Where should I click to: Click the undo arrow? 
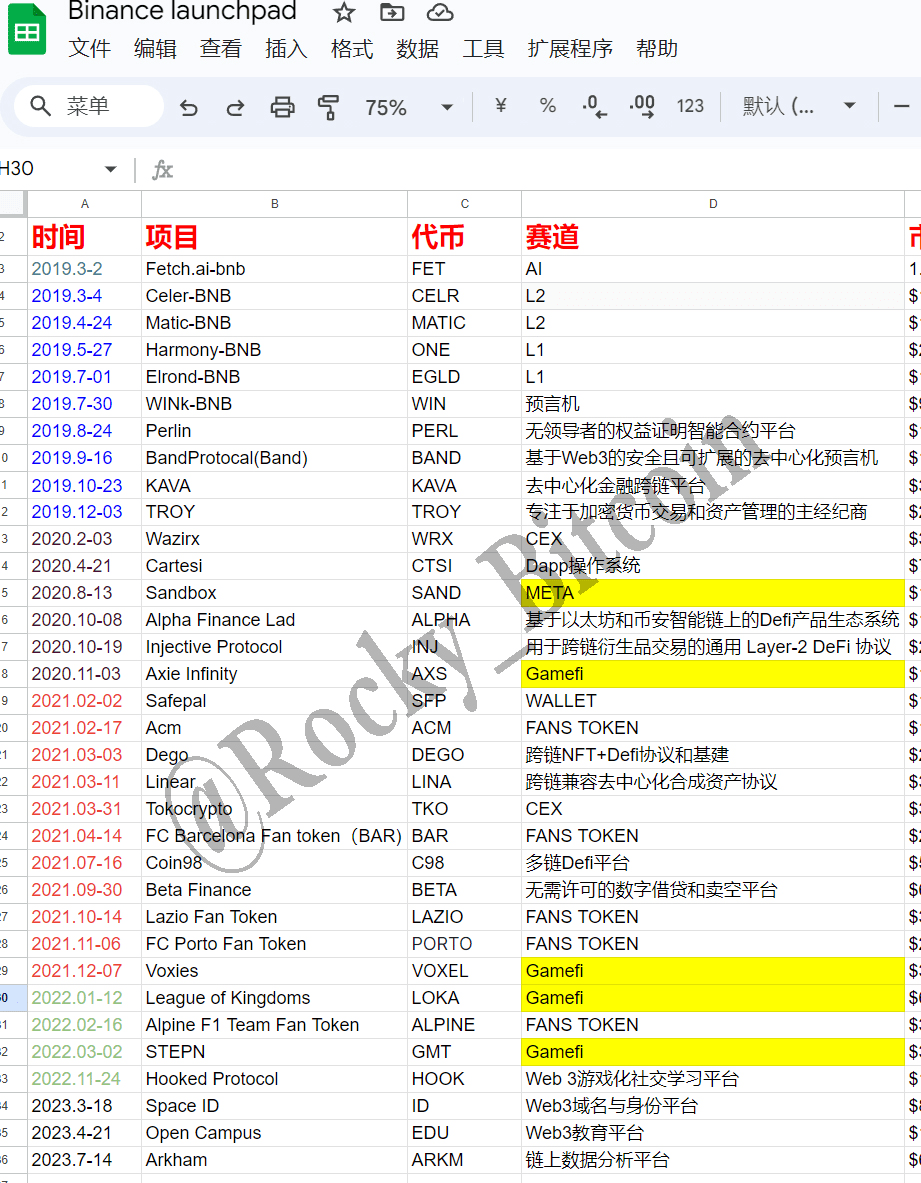pos(189,107)
